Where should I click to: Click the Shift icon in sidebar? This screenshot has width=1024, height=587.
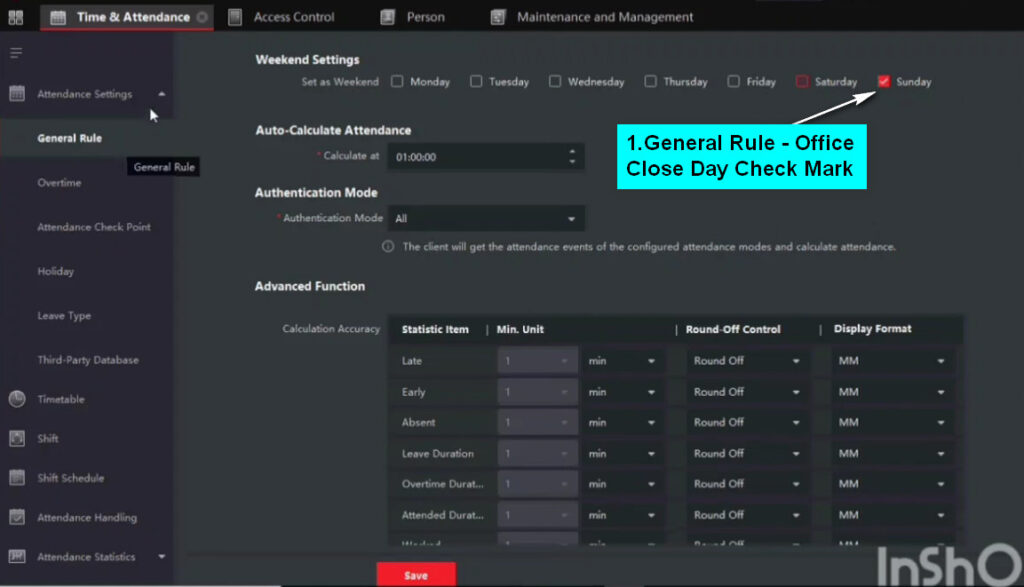click(17, 439)
